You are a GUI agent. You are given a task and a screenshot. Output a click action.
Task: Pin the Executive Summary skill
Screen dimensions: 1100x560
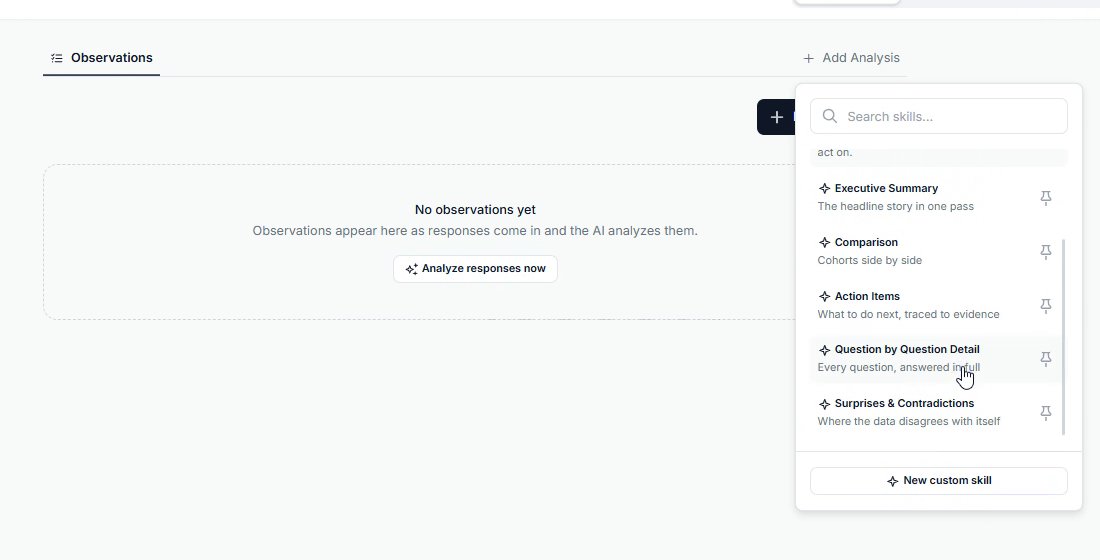[1045, 198]
